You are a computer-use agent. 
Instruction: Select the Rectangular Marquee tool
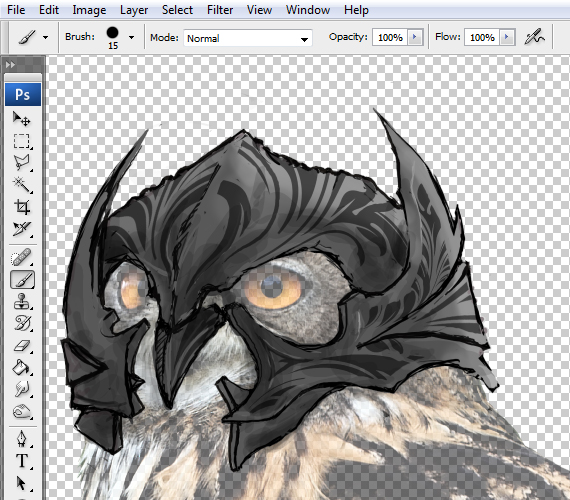tap(22, 141)
